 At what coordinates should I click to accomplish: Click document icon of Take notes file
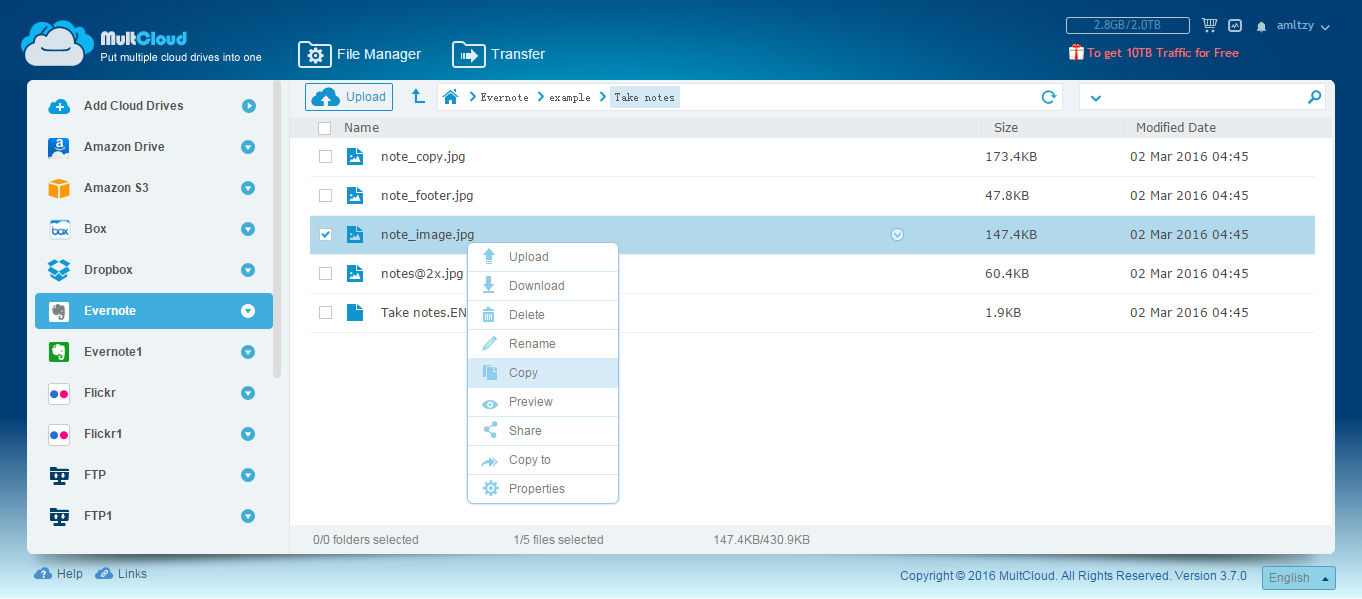click(355, 312)
